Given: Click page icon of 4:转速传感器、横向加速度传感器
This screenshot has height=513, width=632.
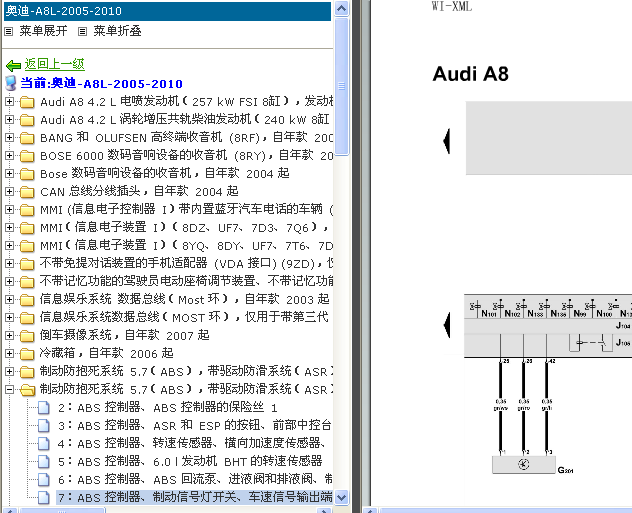Looking at the screenshot, I should (44, 444).
